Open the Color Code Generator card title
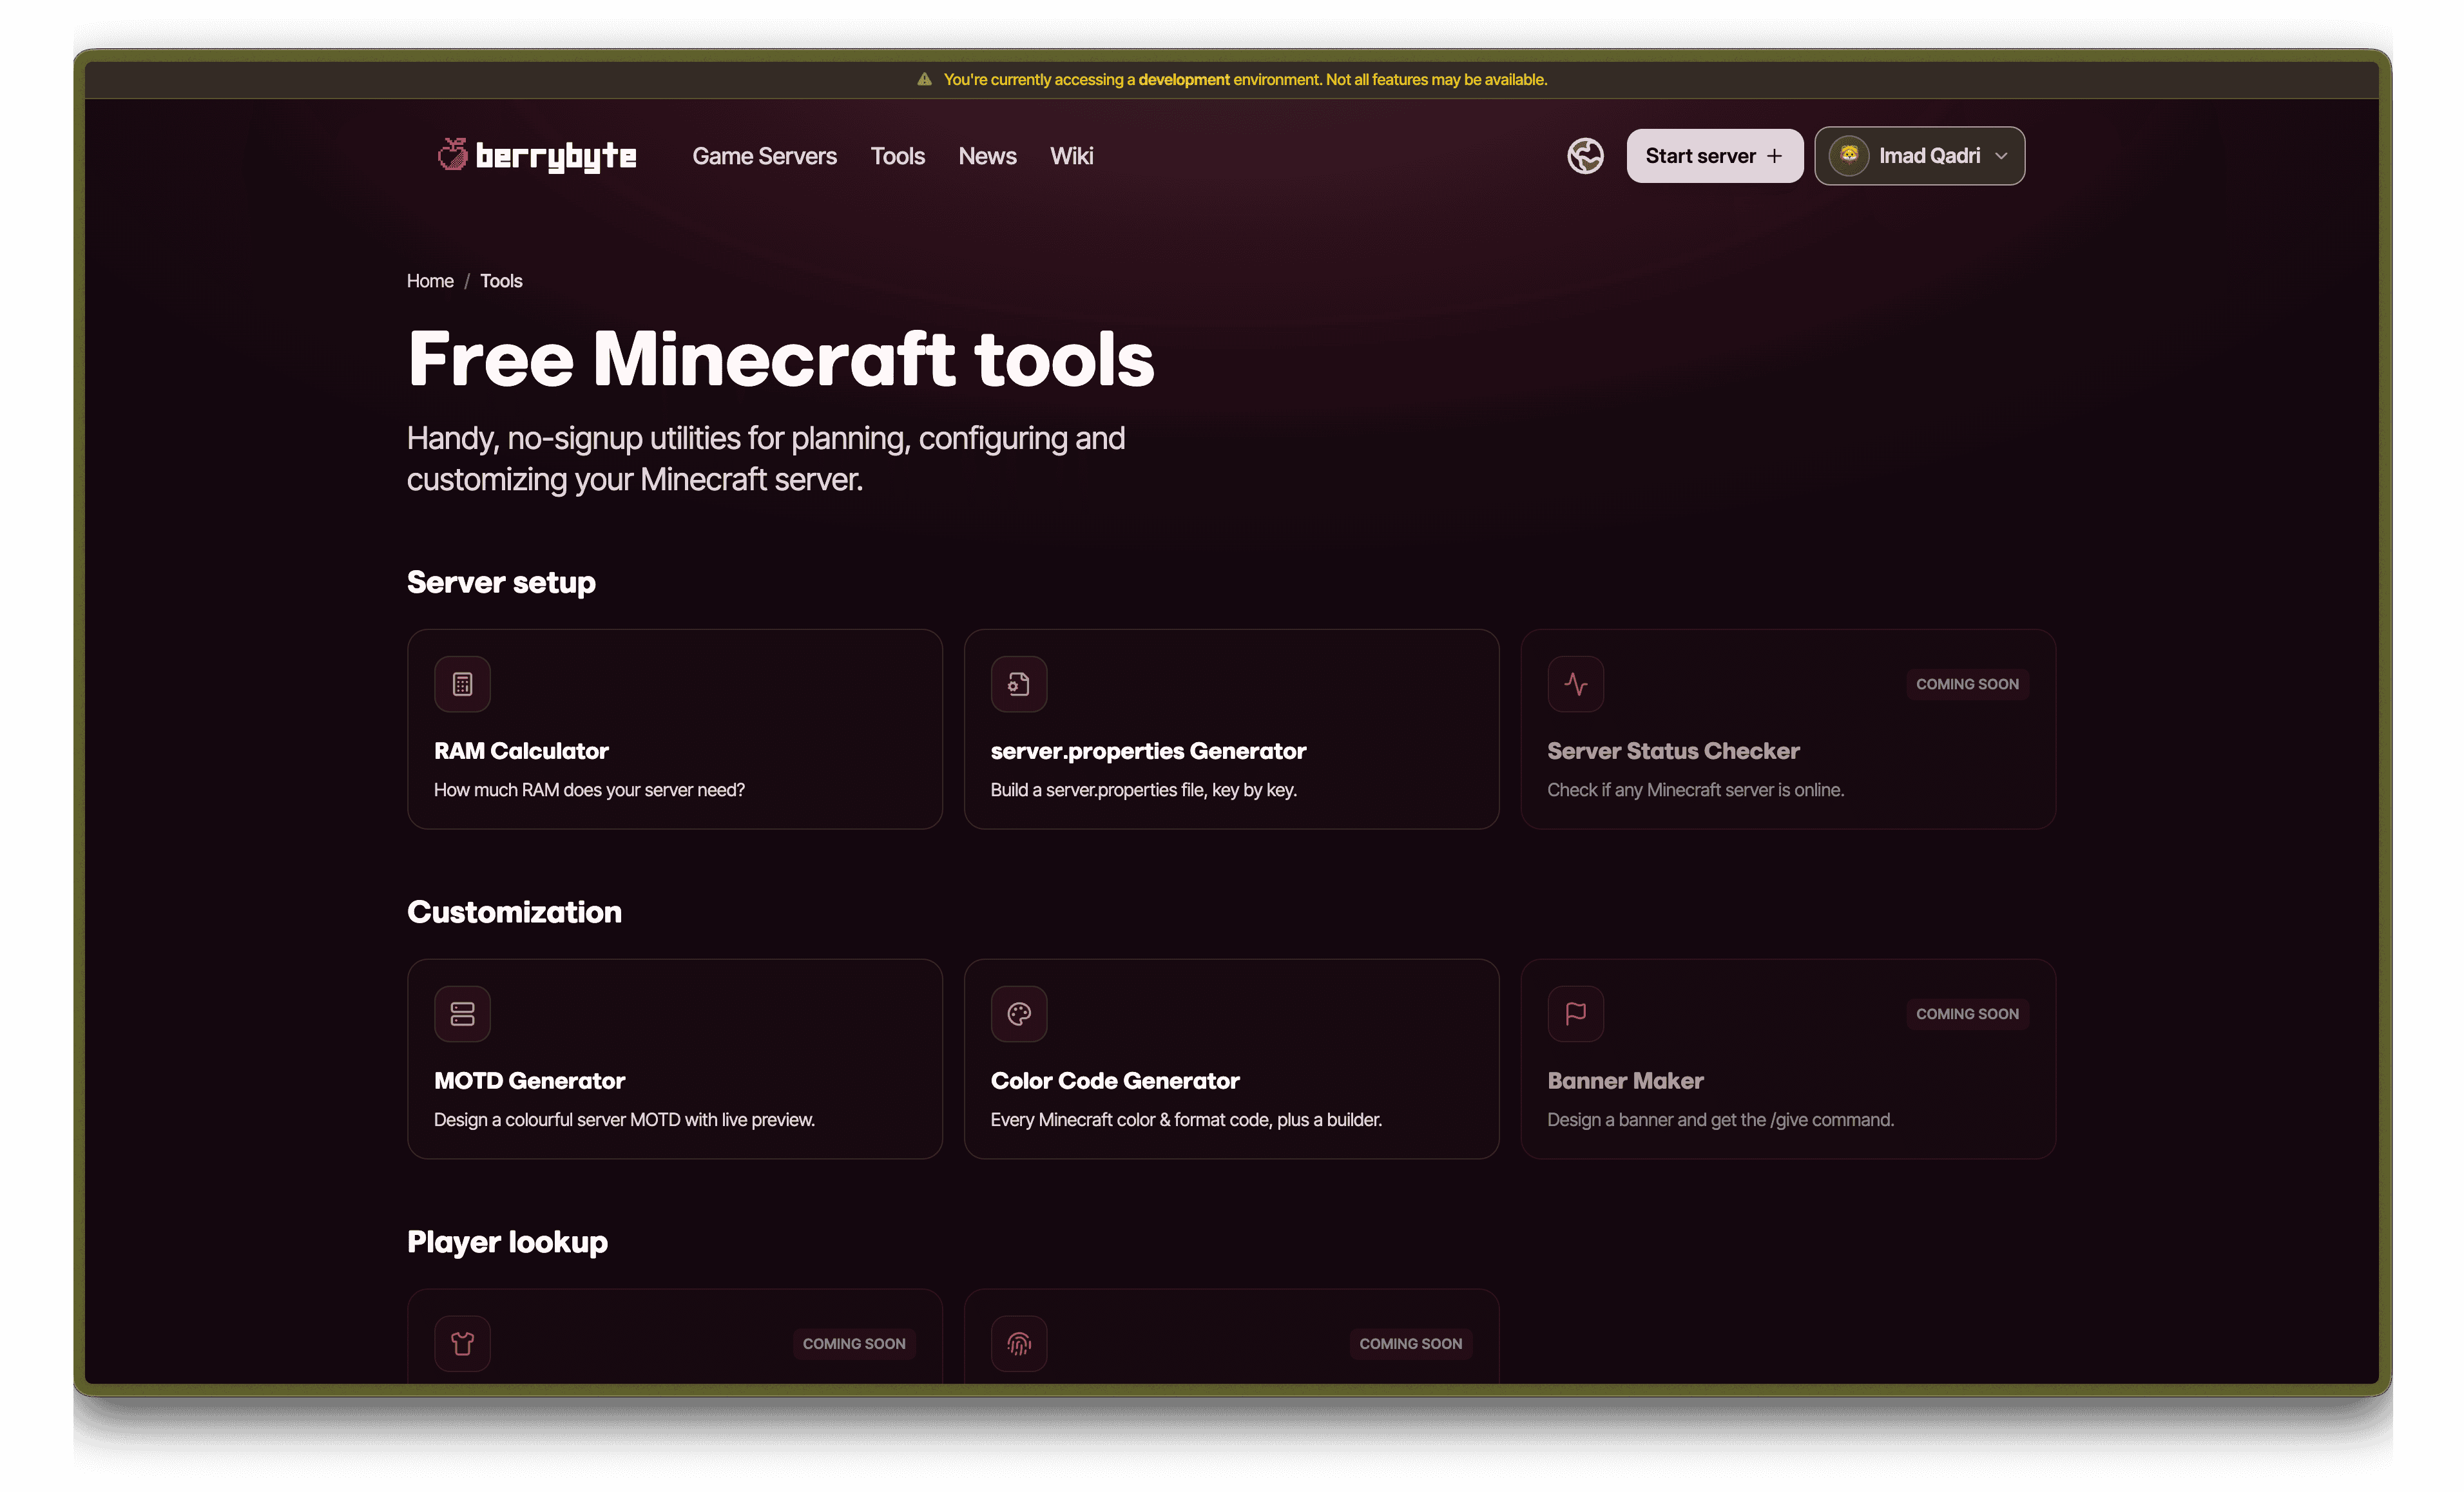 [1115, 1081]
